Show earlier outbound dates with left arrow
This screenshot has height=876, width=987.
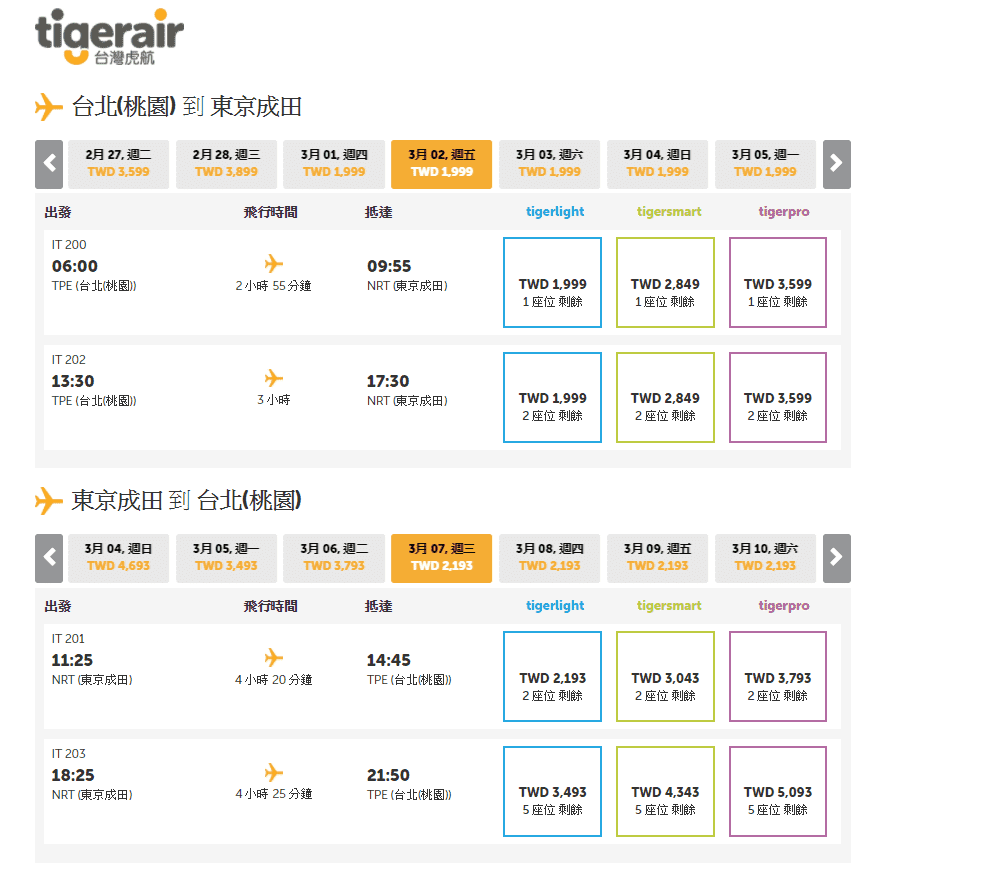pyautogui.click(x=49, y=164)
